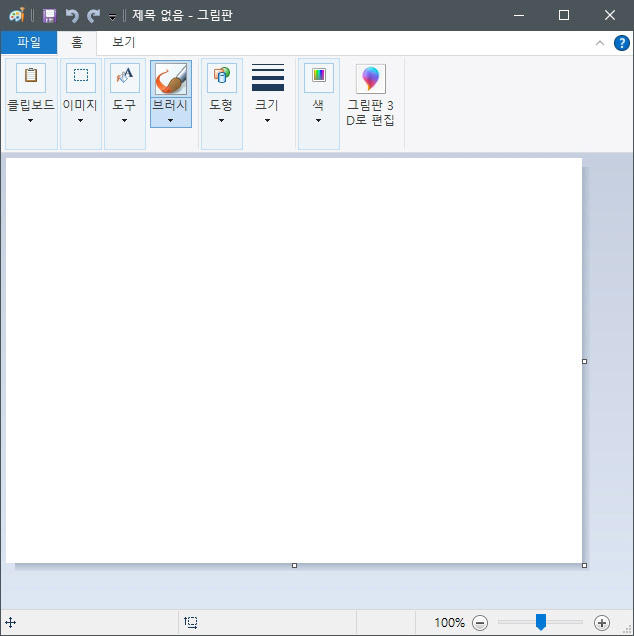Image resolution: width=634 pixels, height=636 pixels.
Task: Open the 파일 menu
Action: click(x=29, y=42)
